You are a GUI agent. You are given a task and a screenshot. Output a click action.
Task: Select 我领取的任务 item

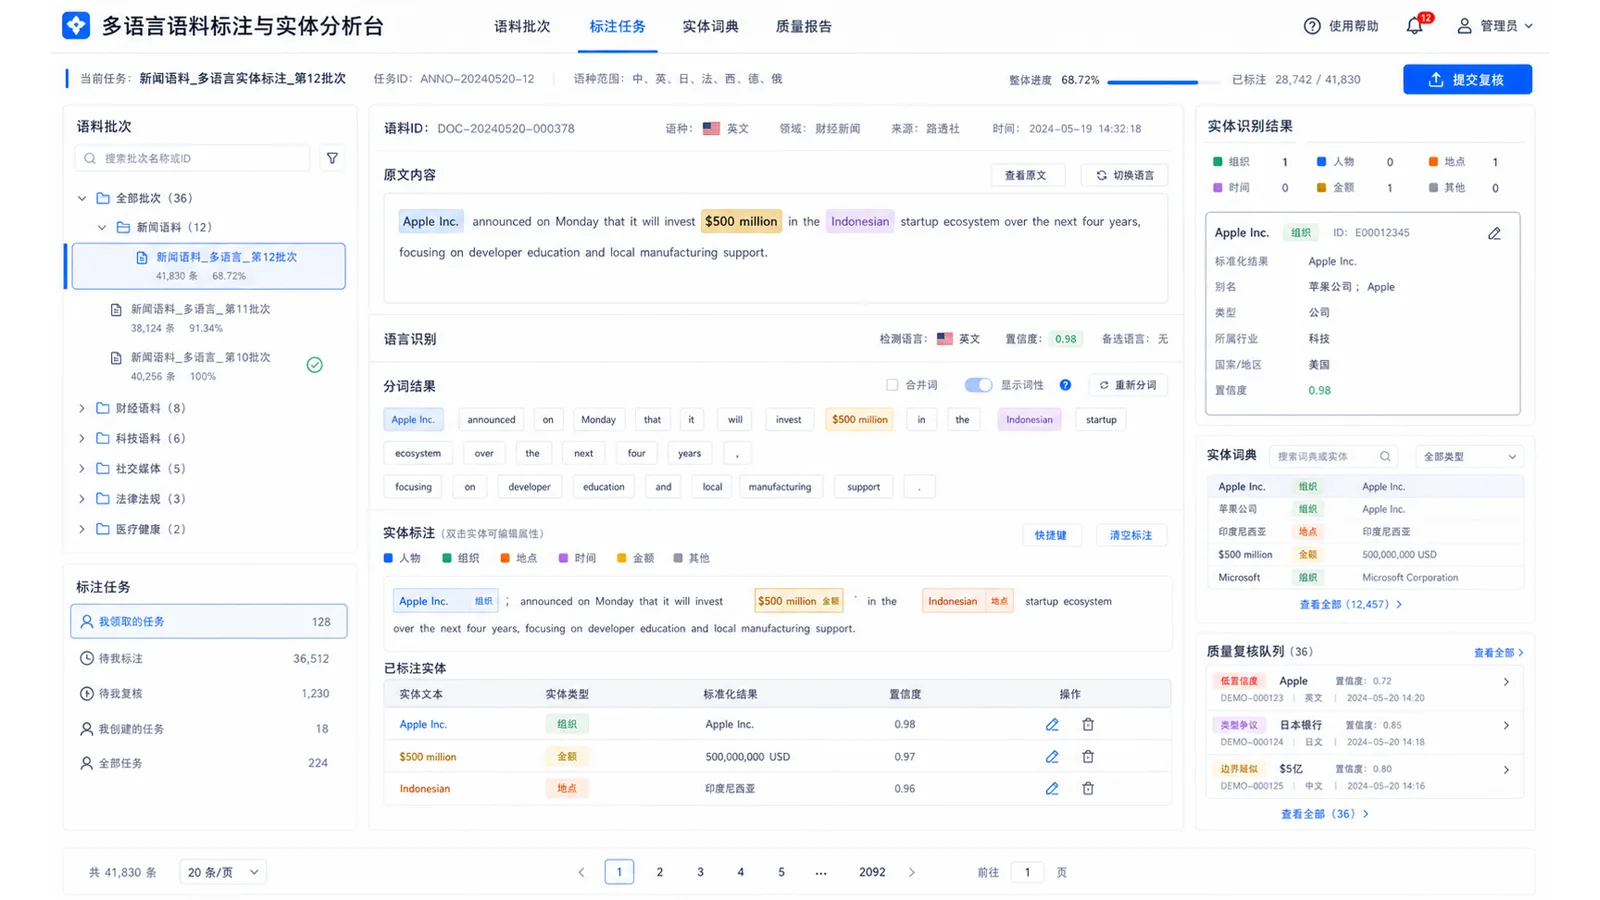point(209,622)
